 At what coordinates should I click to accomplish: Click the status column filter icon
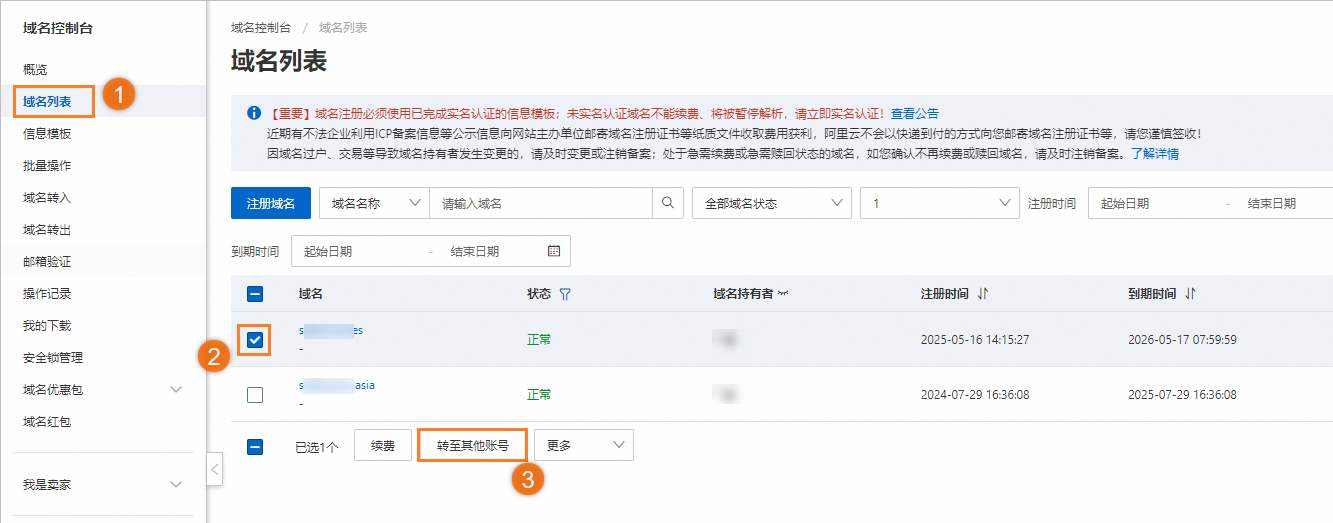coord(565,294)
